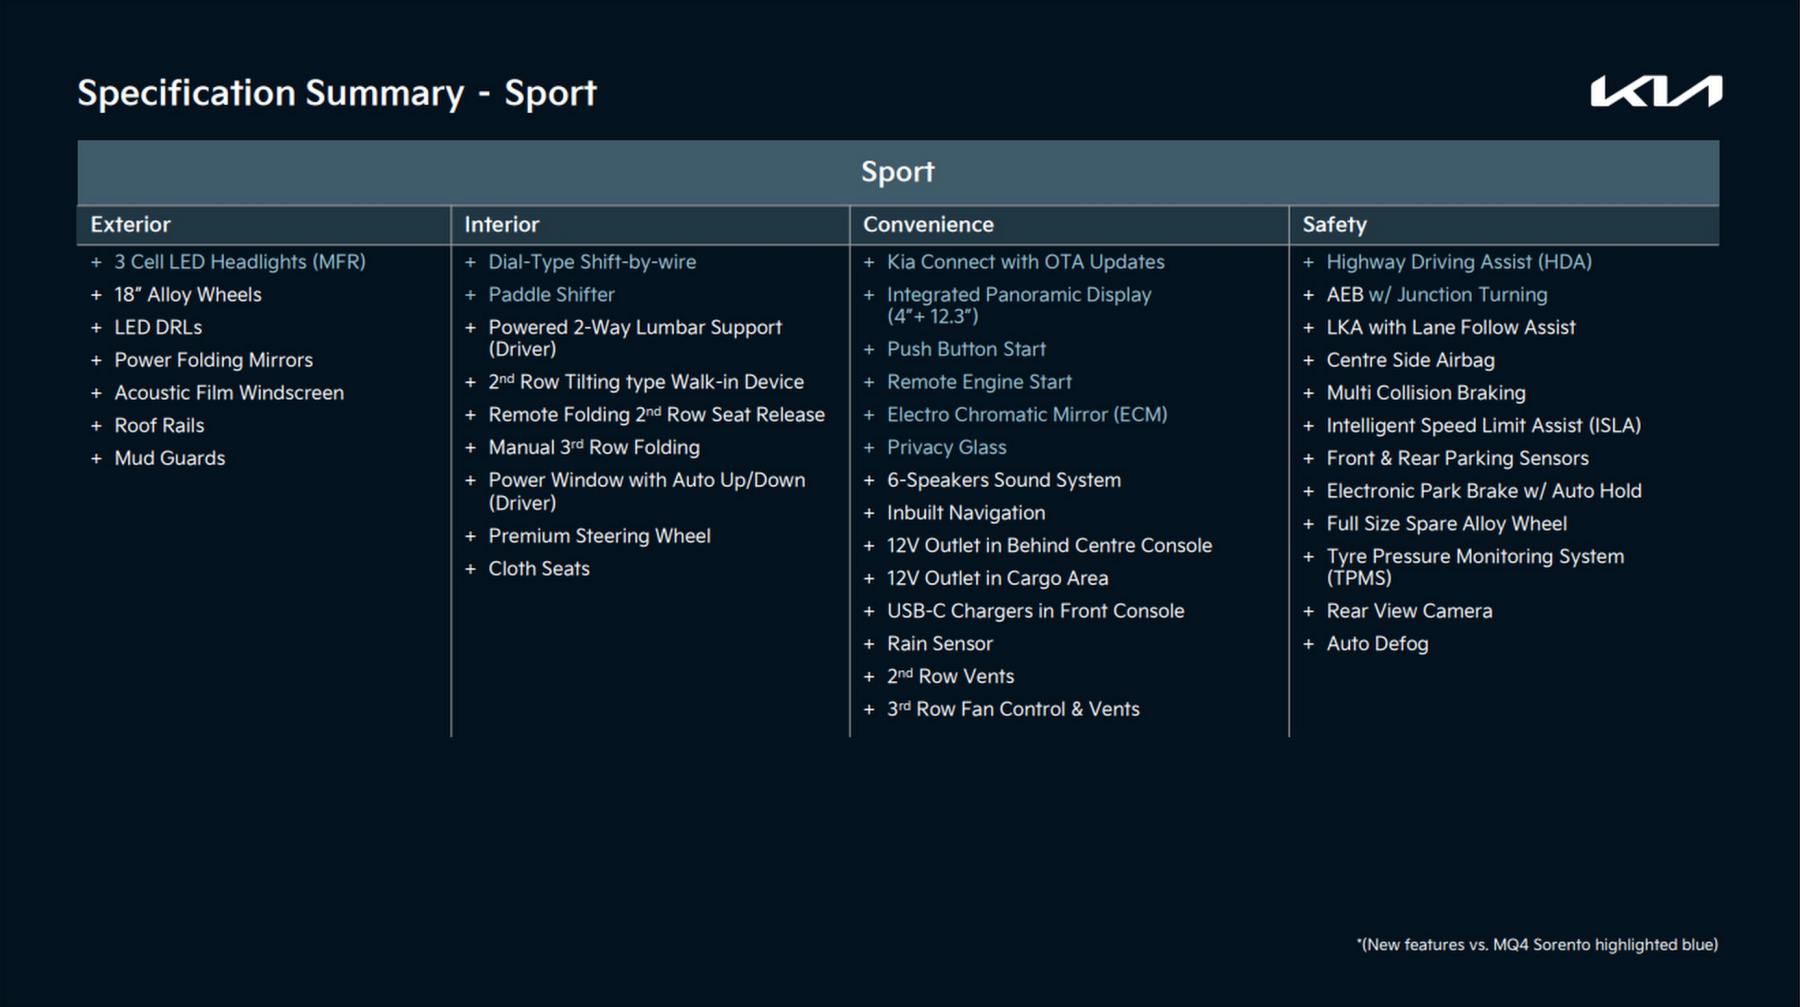Viewport: 1800px width, 1007px height.
Task: Select the plus sign beside Cloth Seats
Action: pyautogui.click(x=470, y=568)
